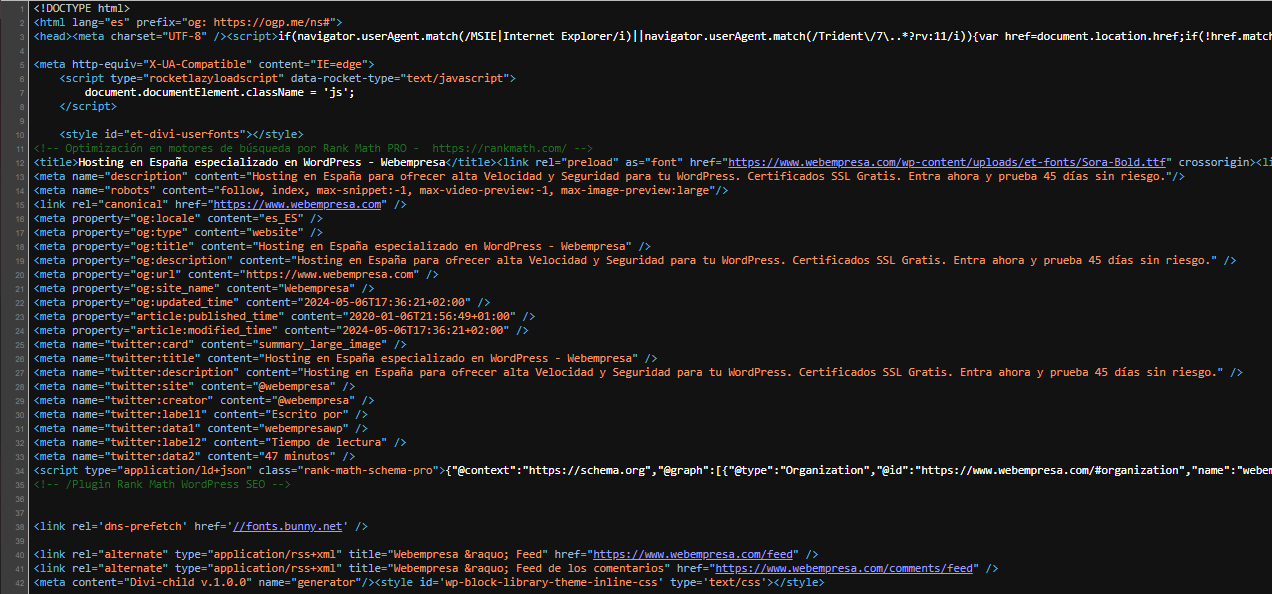Click the og:type website meta line
1272x594 pixels.
(x=178, y=232)
